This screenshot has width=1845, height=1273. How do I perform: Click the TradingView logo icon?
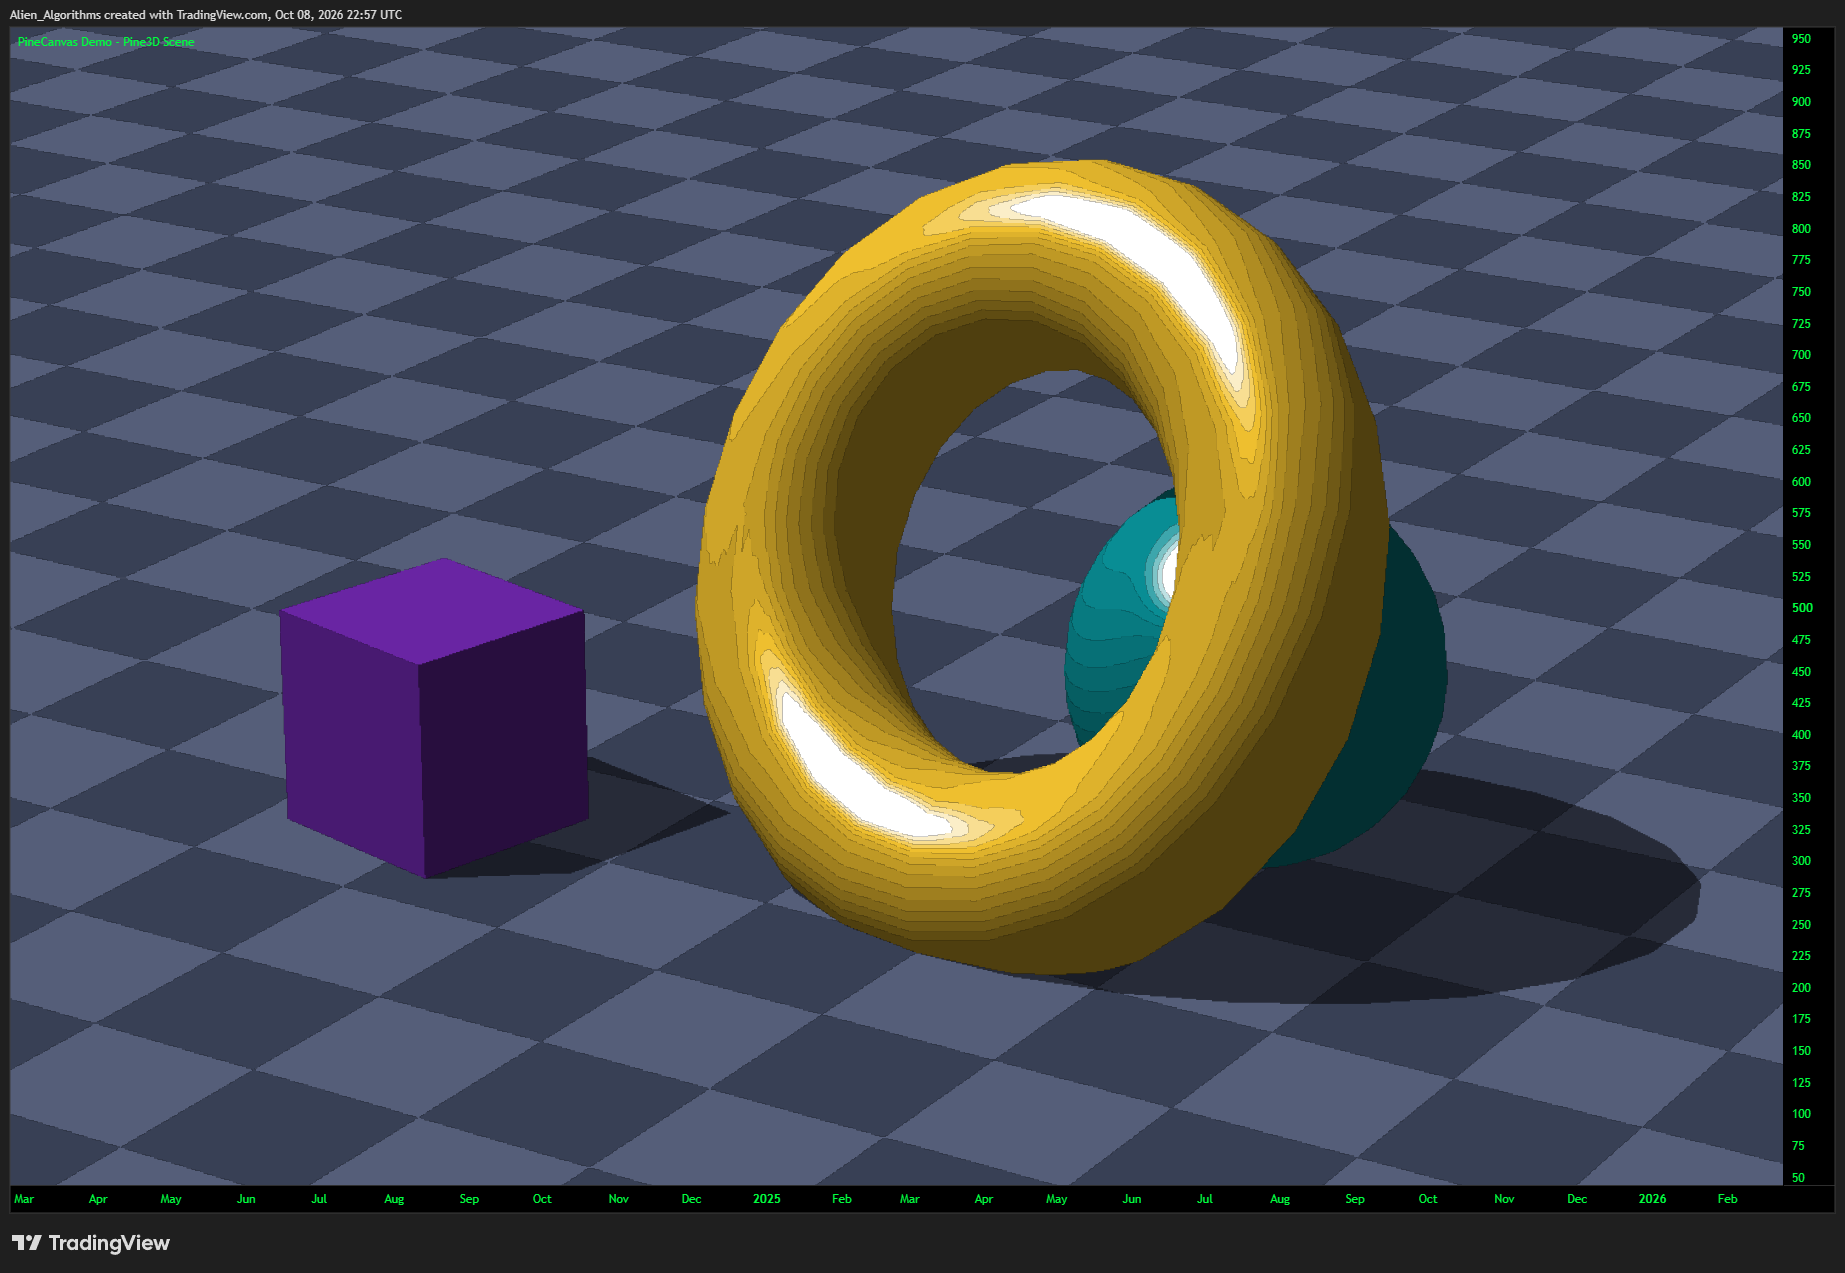(27, 1242)
